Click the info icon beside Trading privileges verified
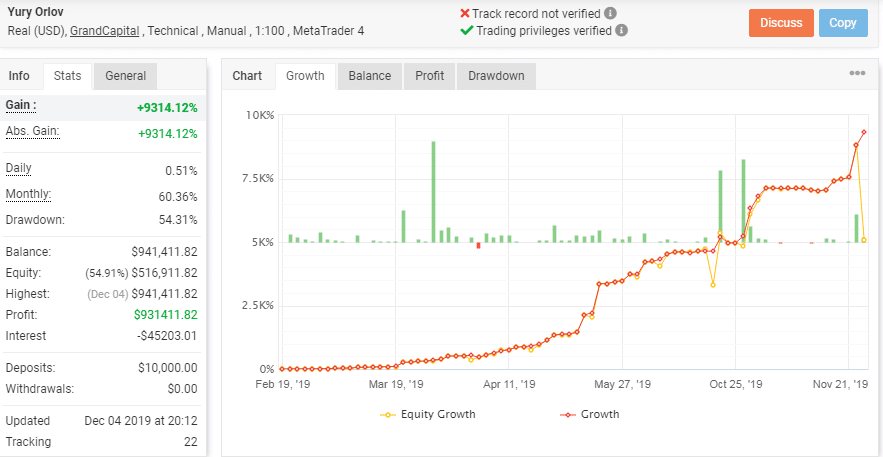The image size is (883, 457). pyautogui.click(x=621, y=30)
